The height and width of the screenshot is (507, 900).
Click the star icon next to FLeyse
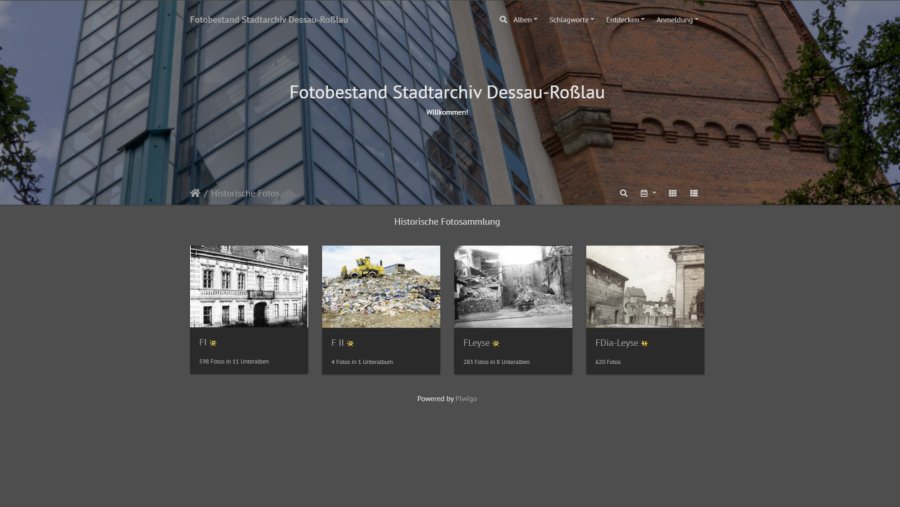pos(496,343)
